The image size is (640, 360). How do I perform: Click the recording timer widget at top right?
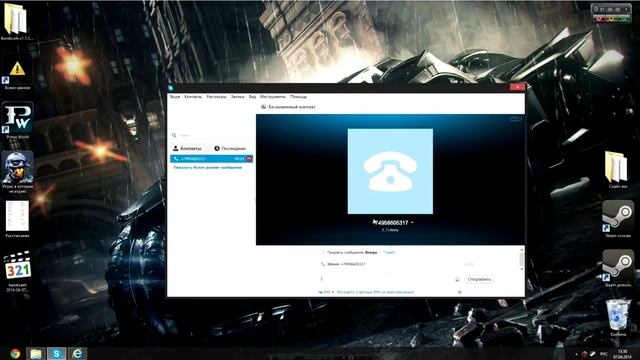(611, 13)
